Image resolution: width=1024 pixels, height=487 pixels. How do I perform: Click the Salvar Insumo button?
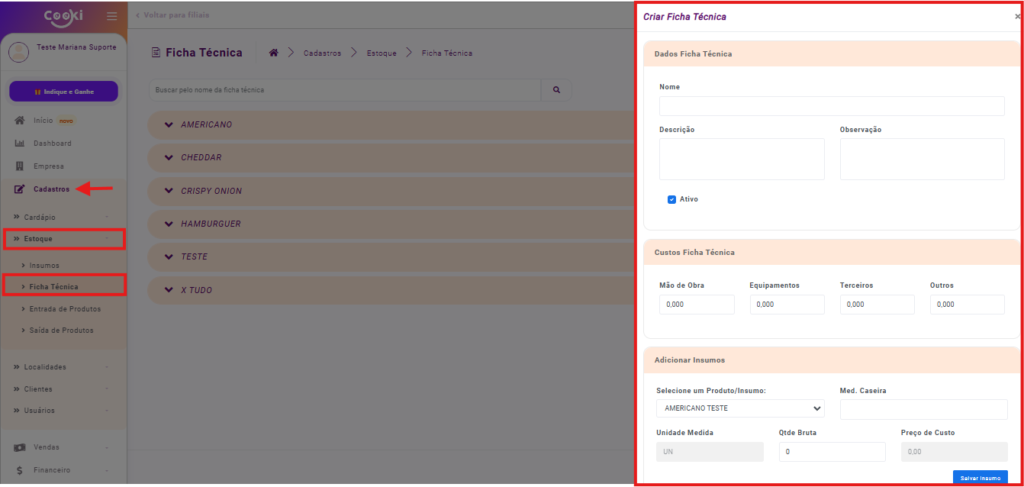[x=979, y=477]
